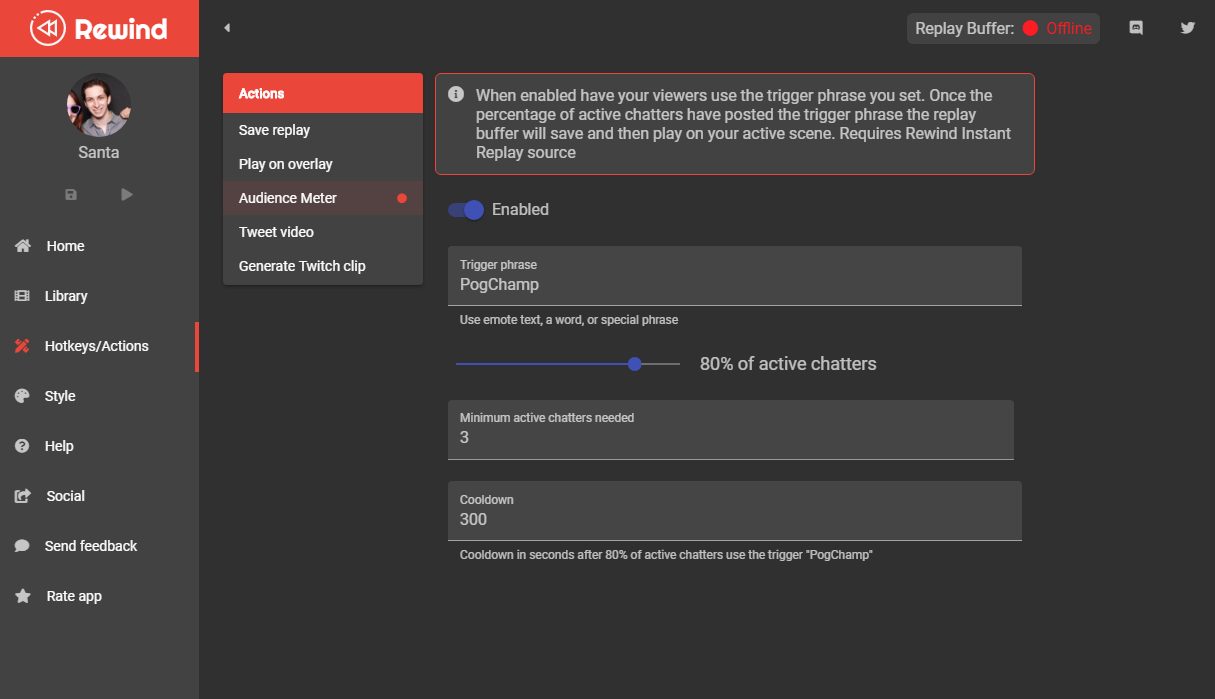Click the Replay Buffer label
This screenshot has height=699, width=1215.
[x=965, y=28]
